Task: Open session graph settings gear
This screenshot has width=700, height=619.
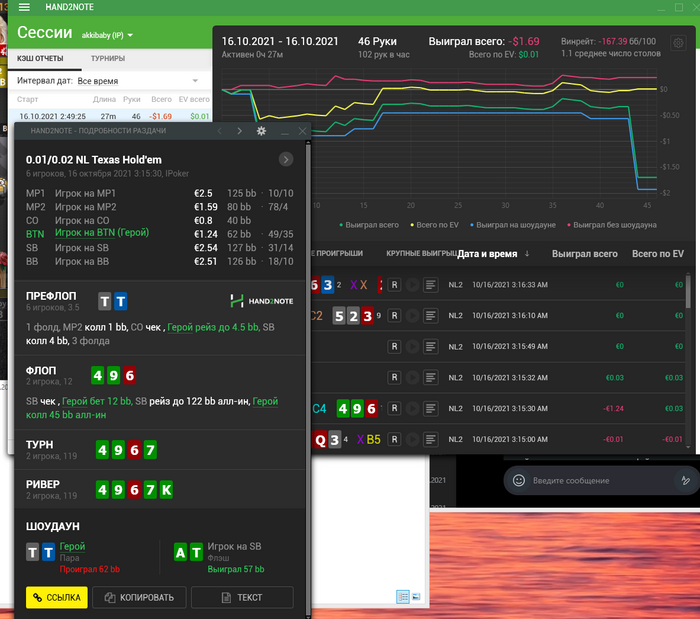Action: coord(678,43)
